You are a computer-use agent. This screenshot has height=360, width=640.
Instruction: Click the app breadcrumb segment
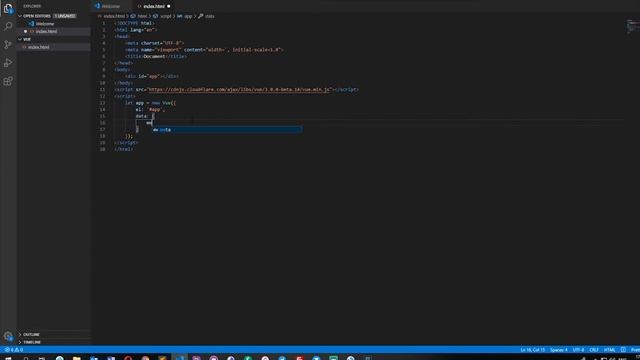pos(188,16)
